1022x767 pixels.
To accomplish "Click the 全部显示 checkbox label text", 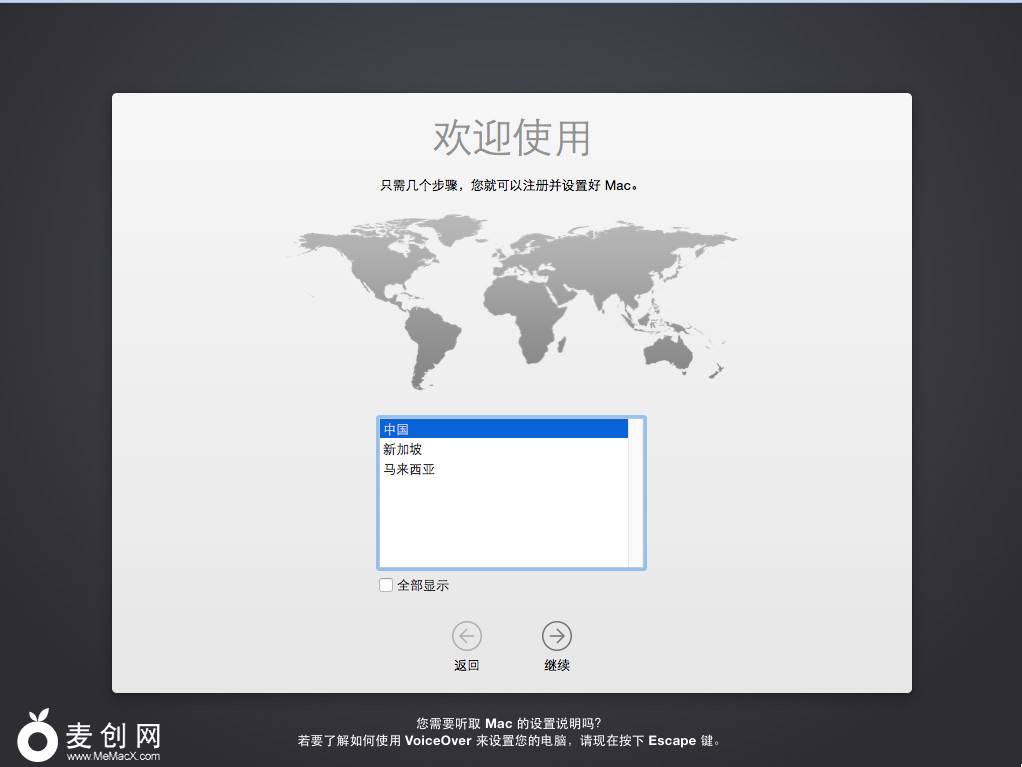I will pyautogui.click(x=423, y=585).
